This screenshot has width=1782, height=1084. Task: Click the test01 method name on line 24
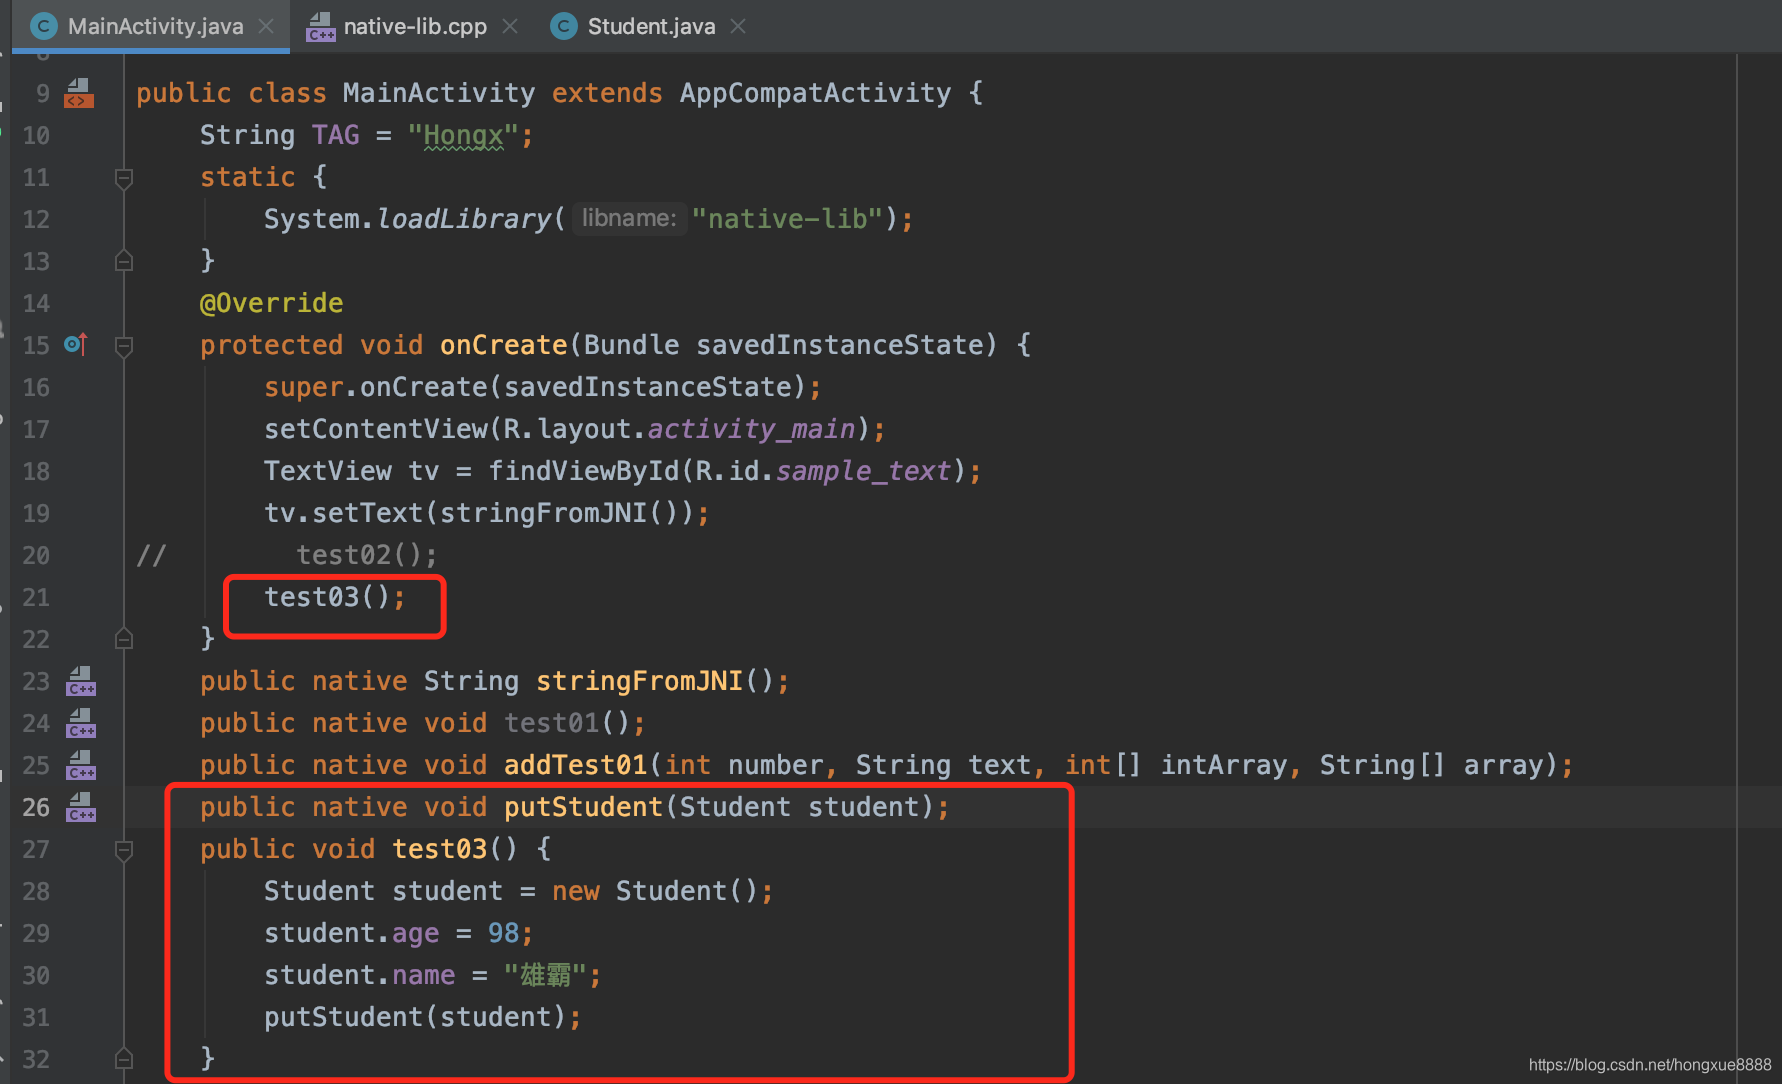[552, 723]
